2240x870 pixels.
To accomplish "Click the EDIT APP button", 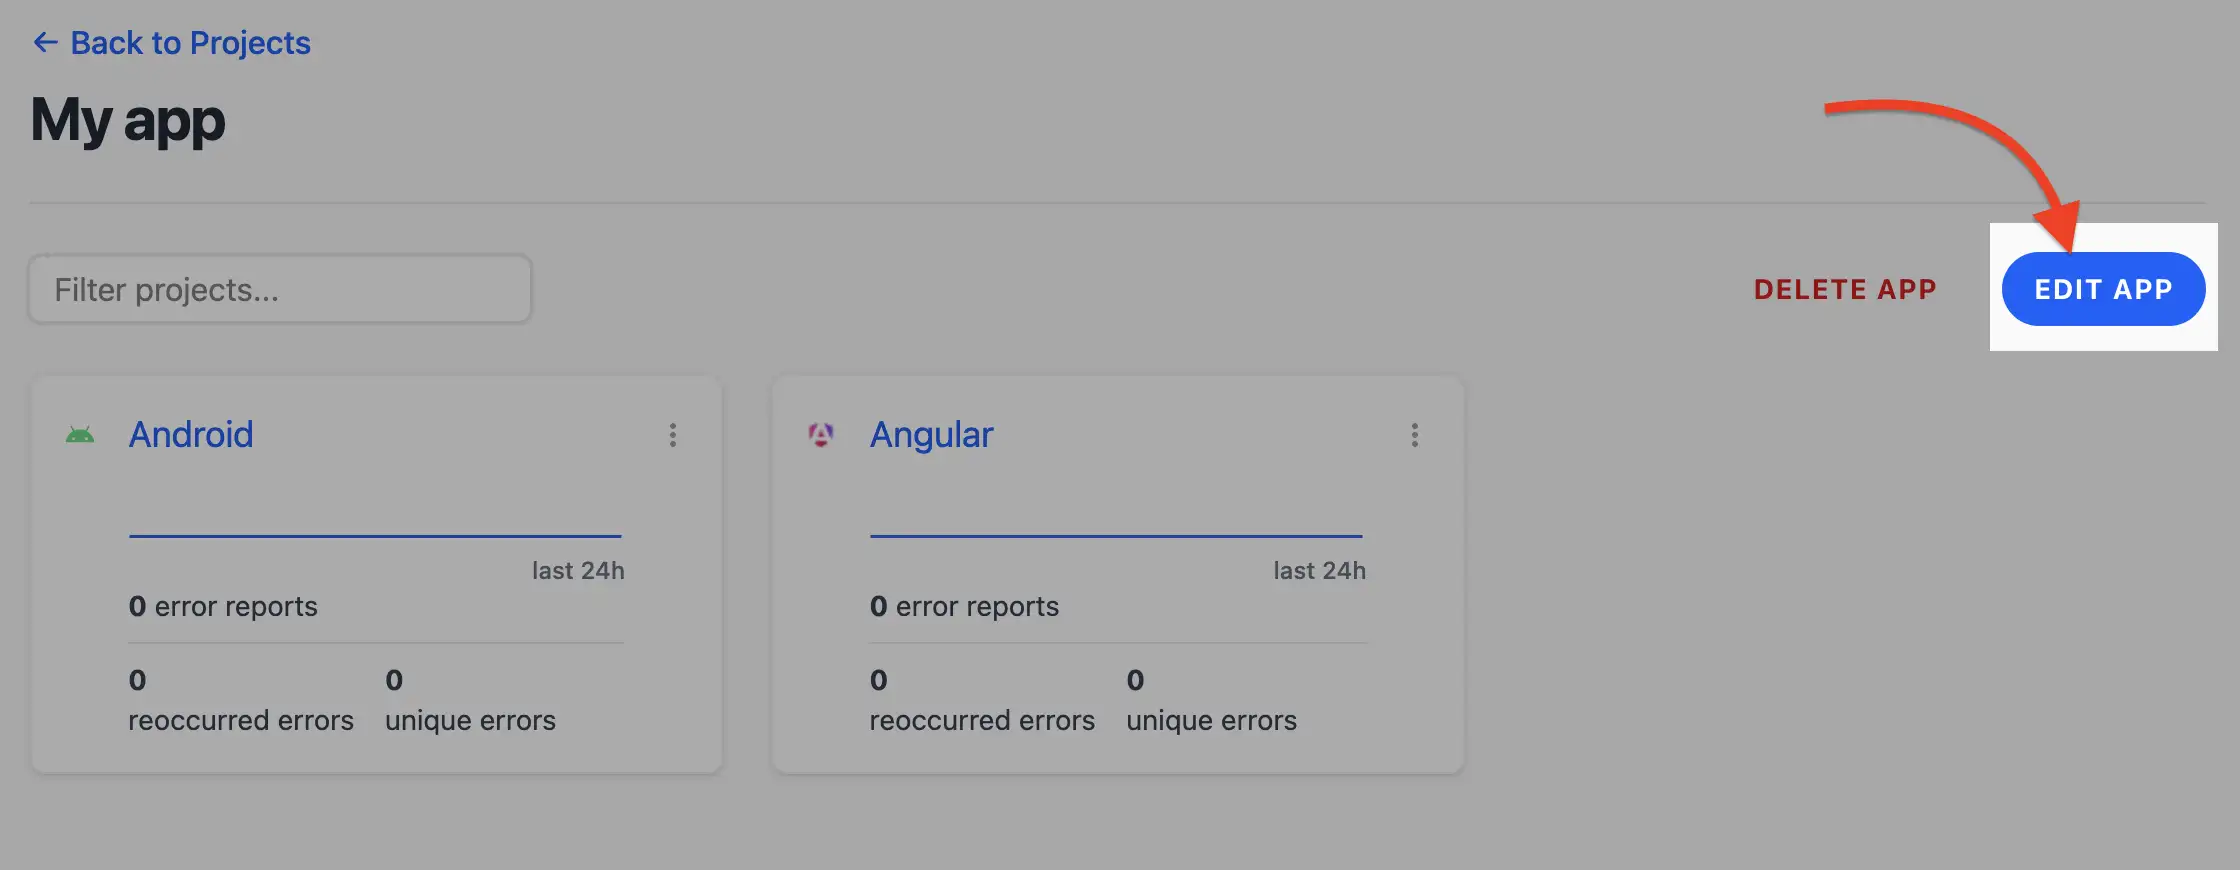I will click(x=2103, y=289).
